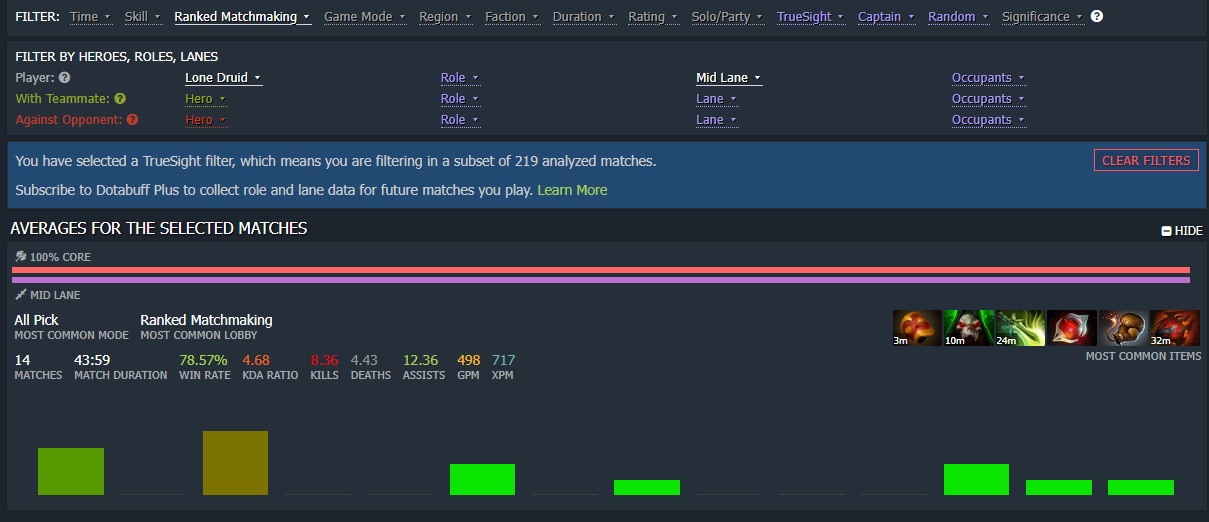Click the 4.43 deaths value
Viewport: 1209px width, 522px height.
click(364, 360)
